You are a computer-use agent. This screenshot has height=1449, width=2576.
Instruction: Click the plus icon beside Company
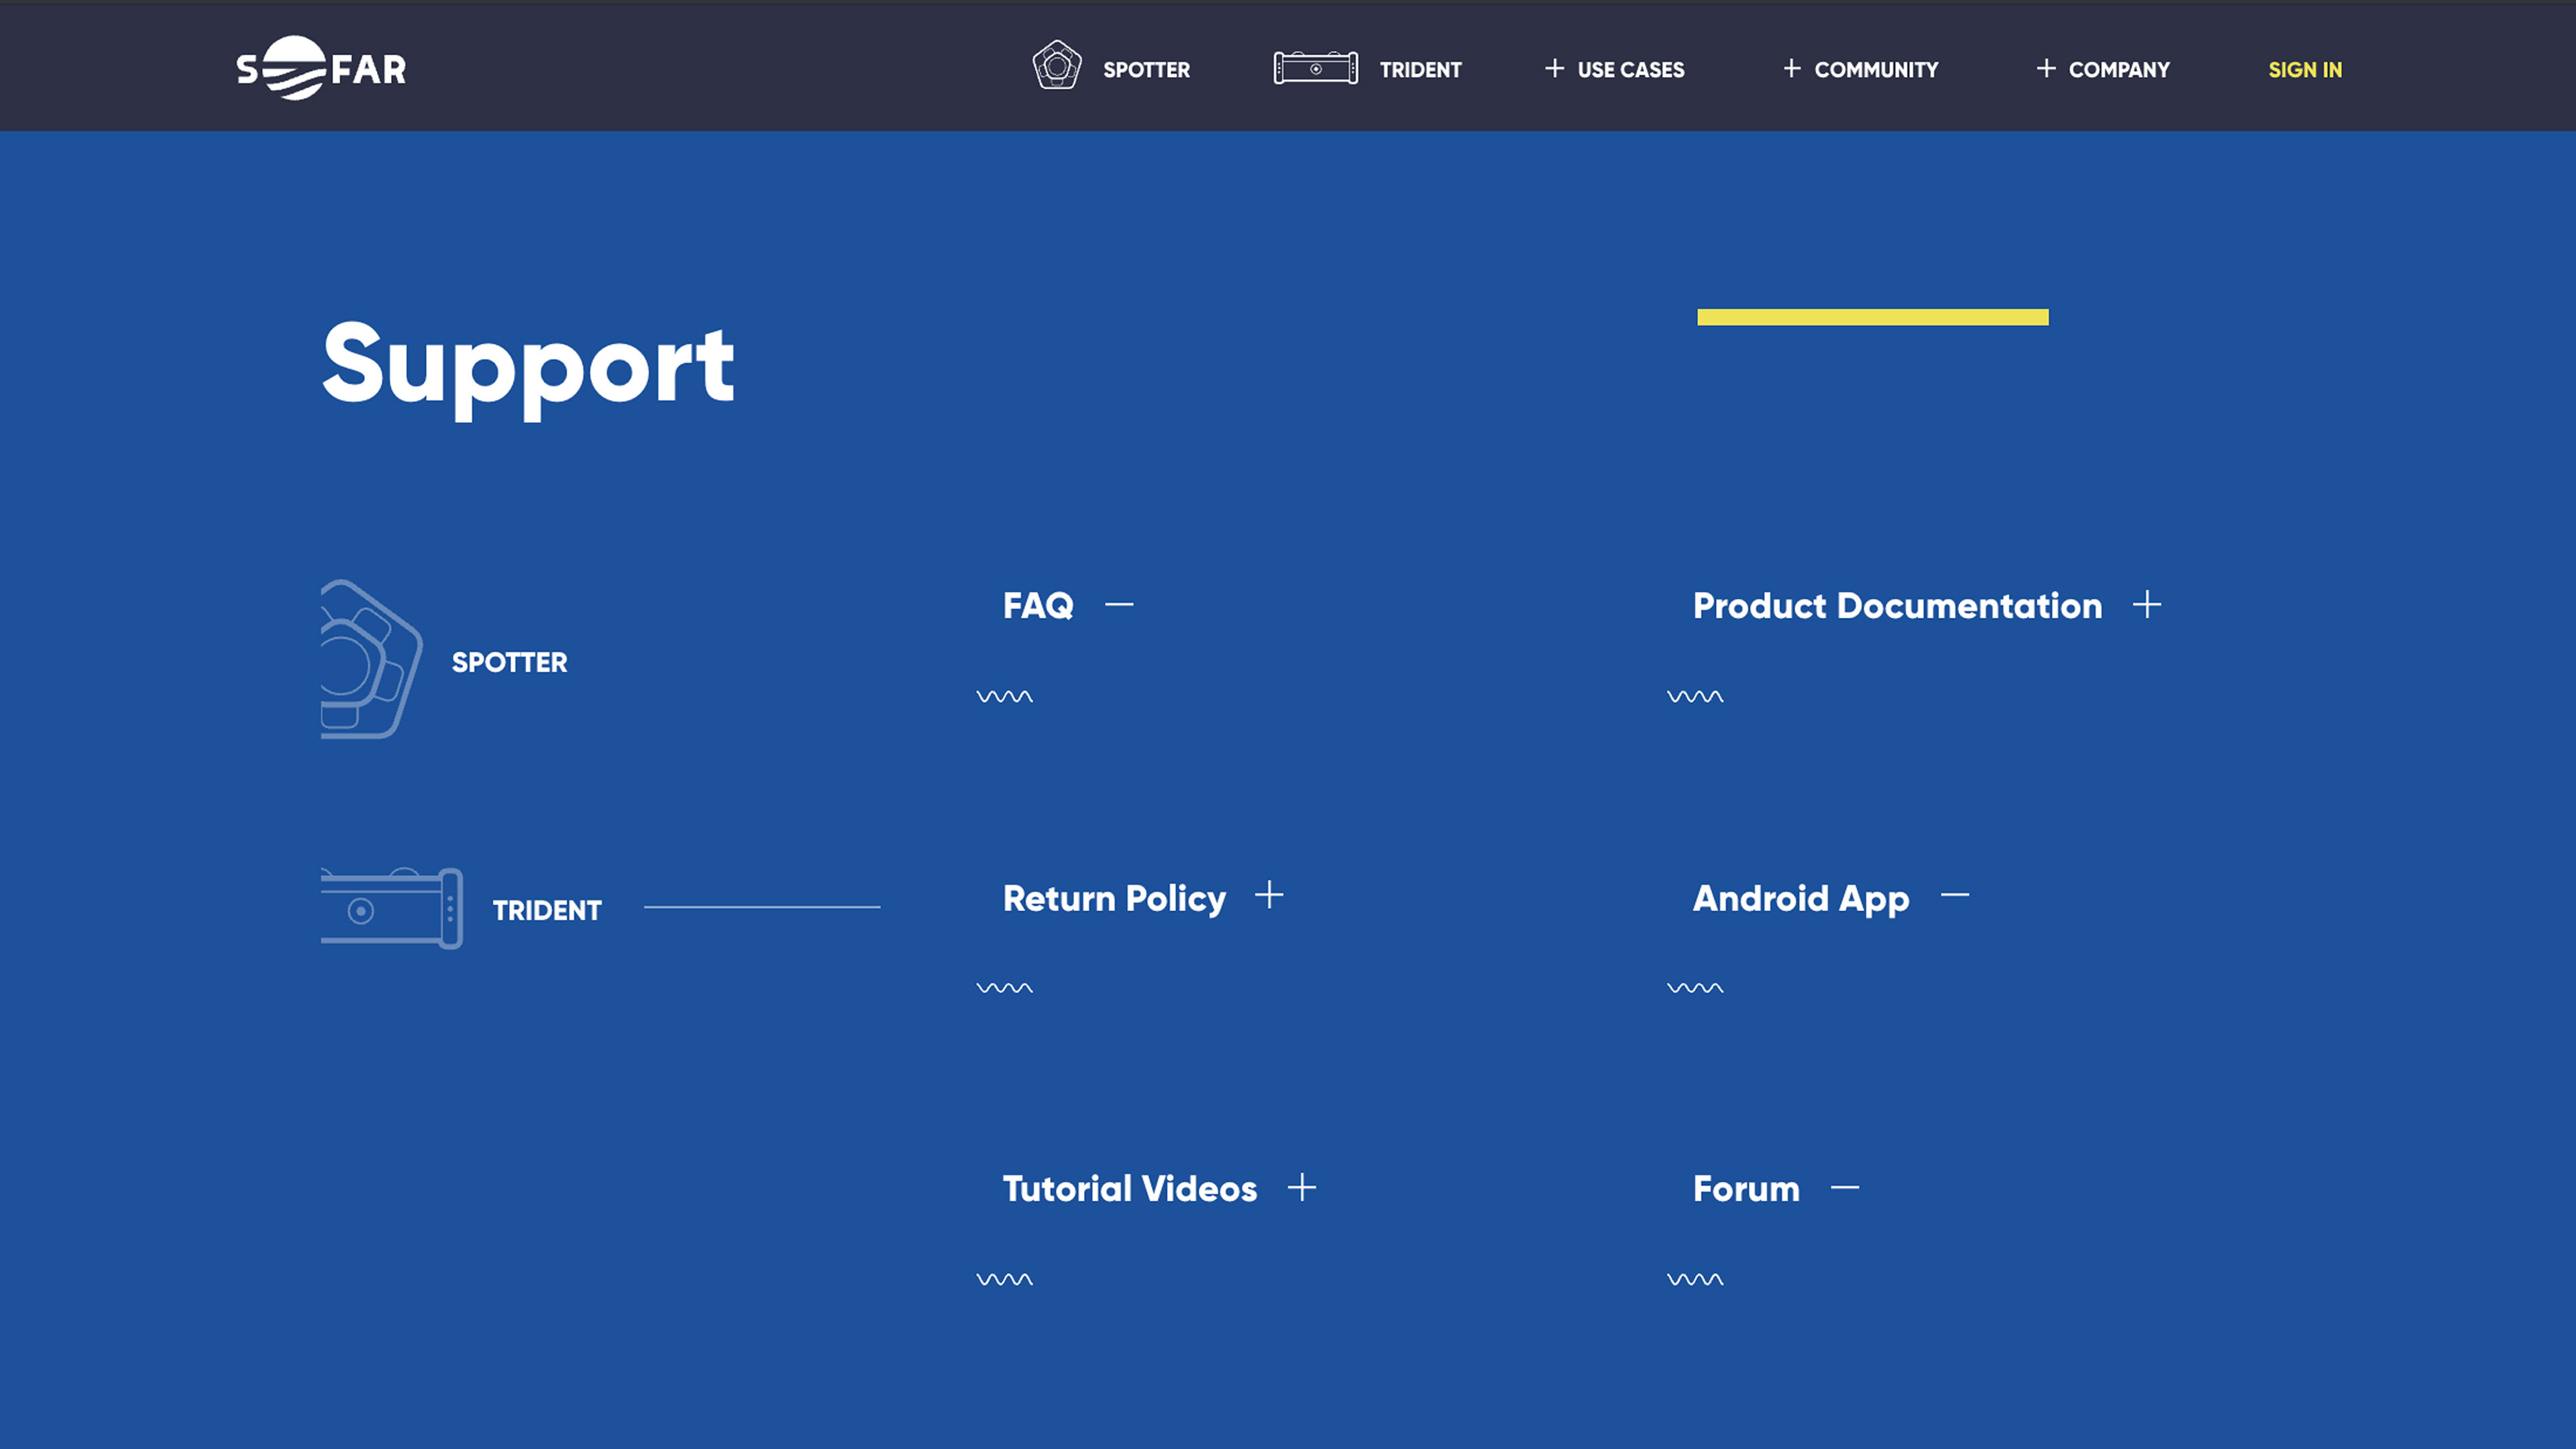2045,68
